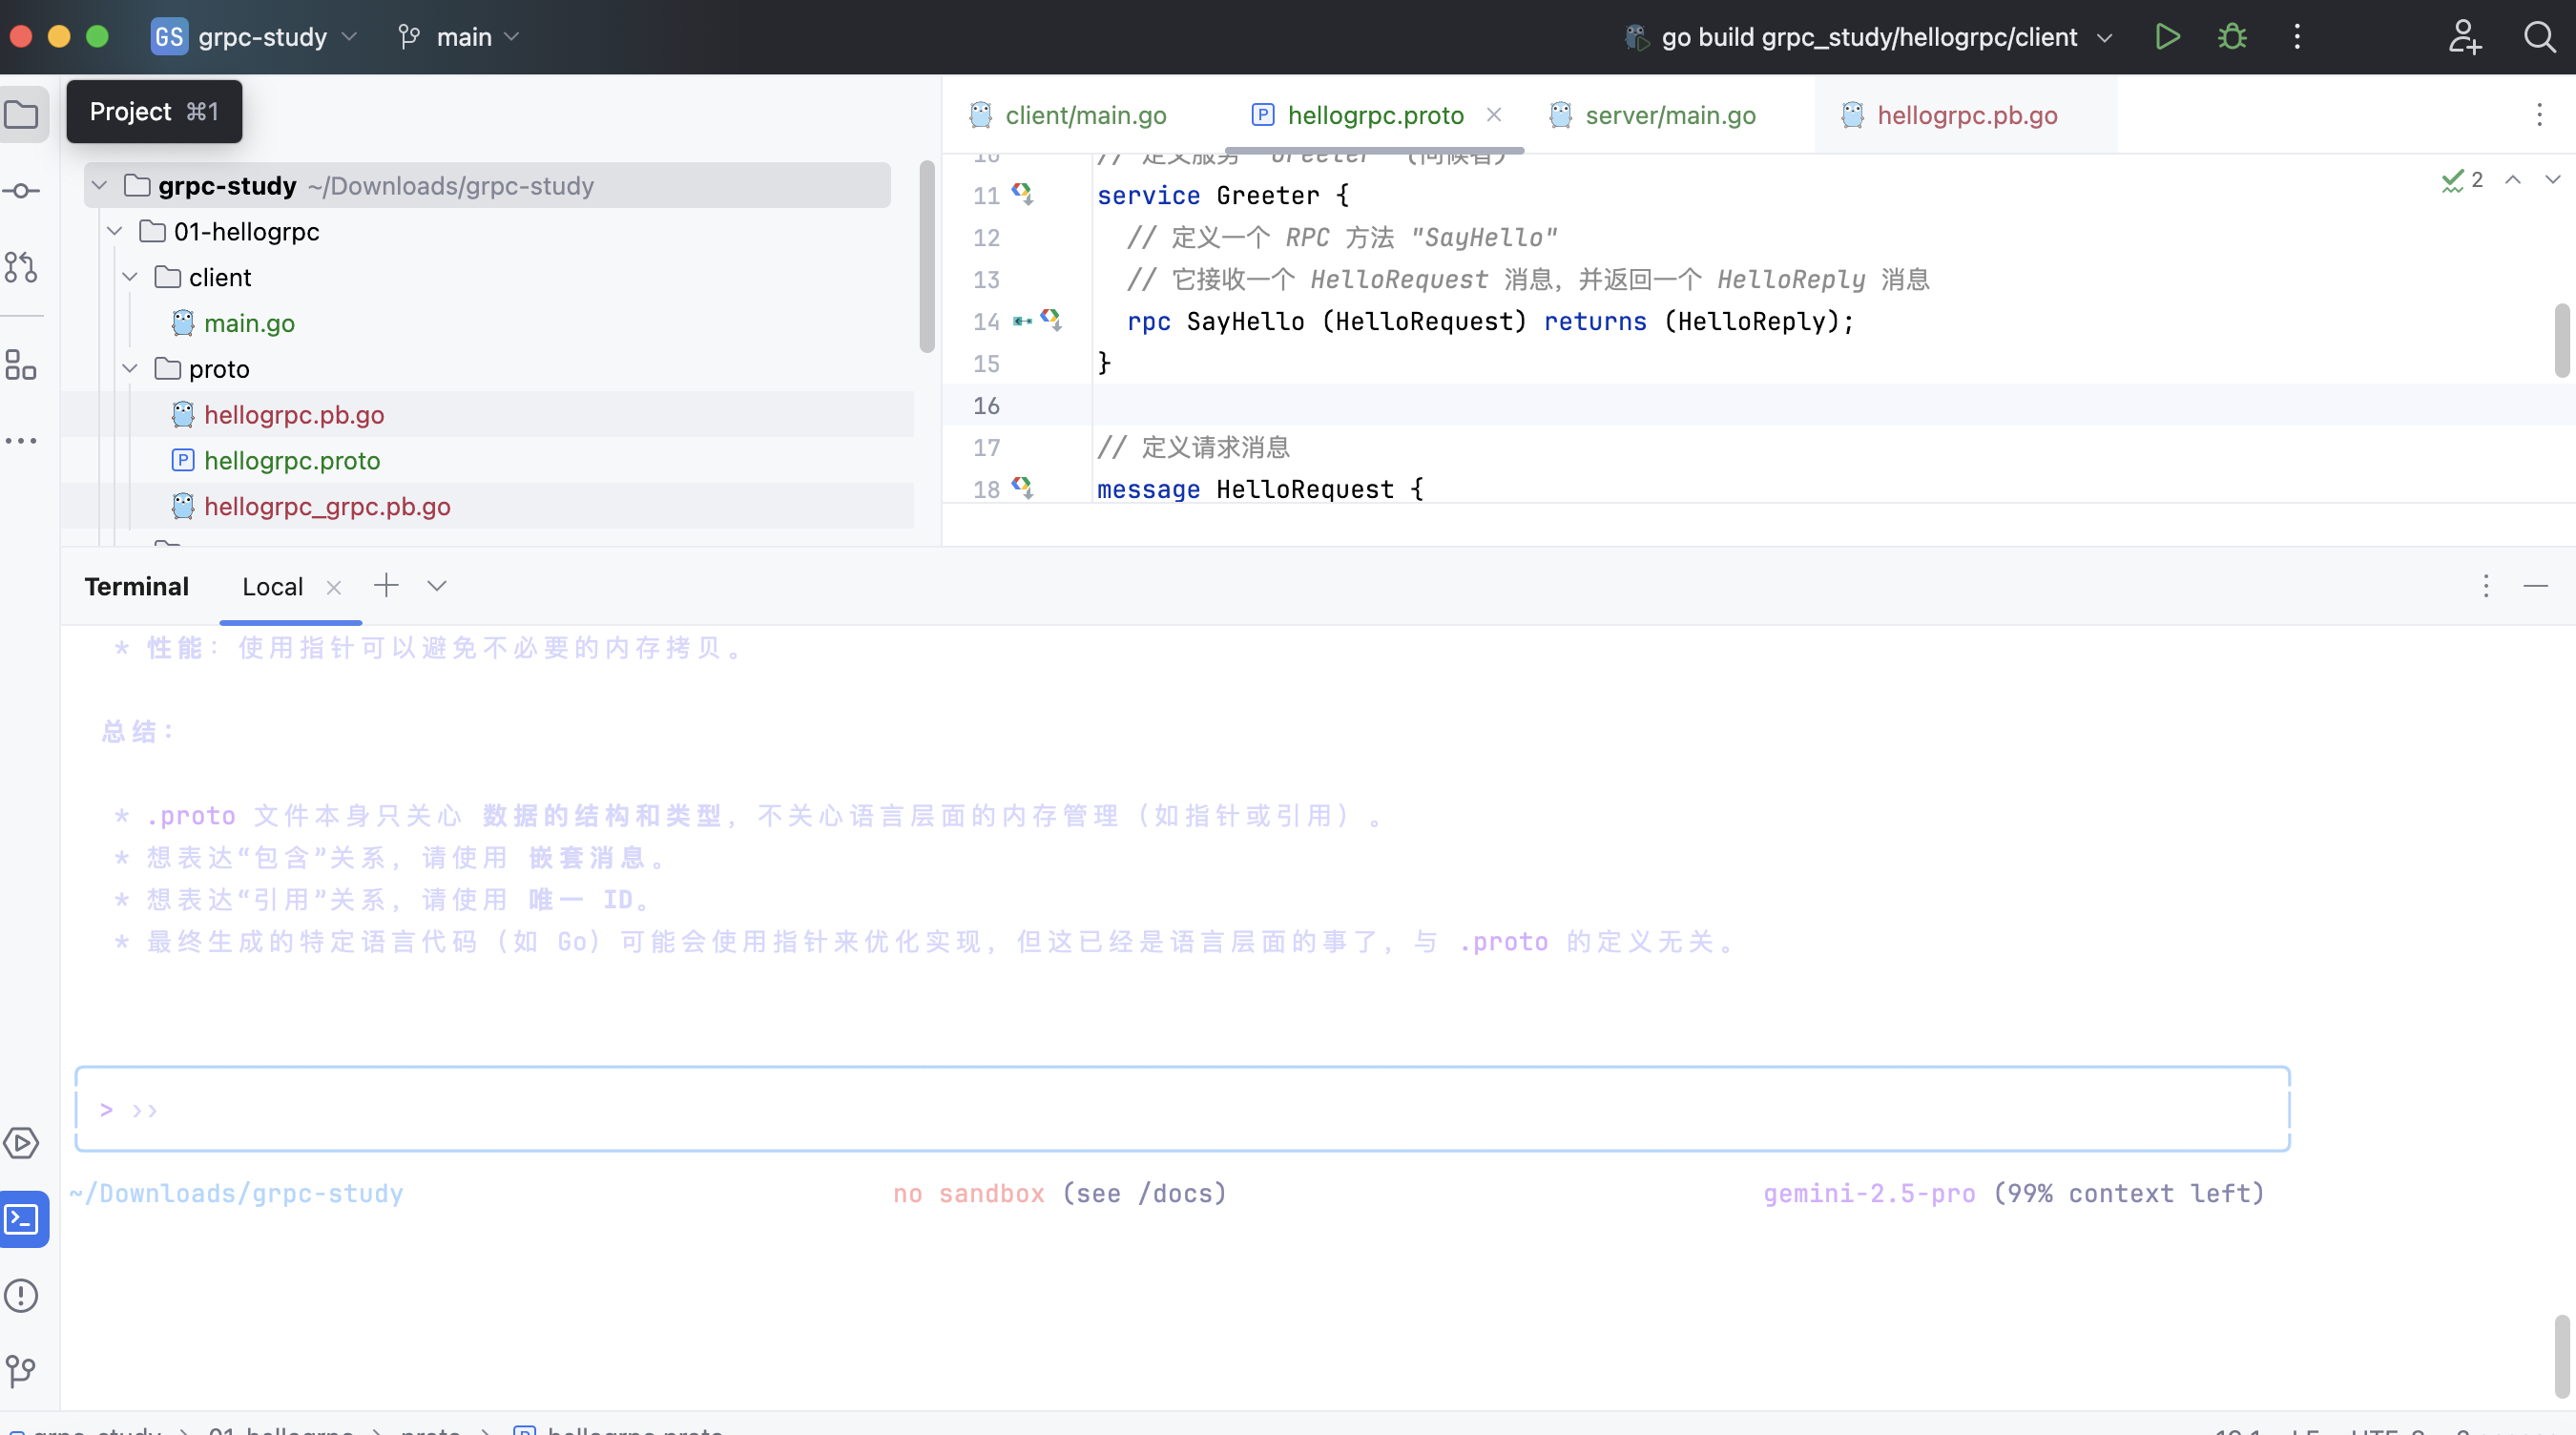Switch to the server/main.go tab
Viewport: 2576px width, 1435px height.
pyautogui.click(x=1669, y=115)
